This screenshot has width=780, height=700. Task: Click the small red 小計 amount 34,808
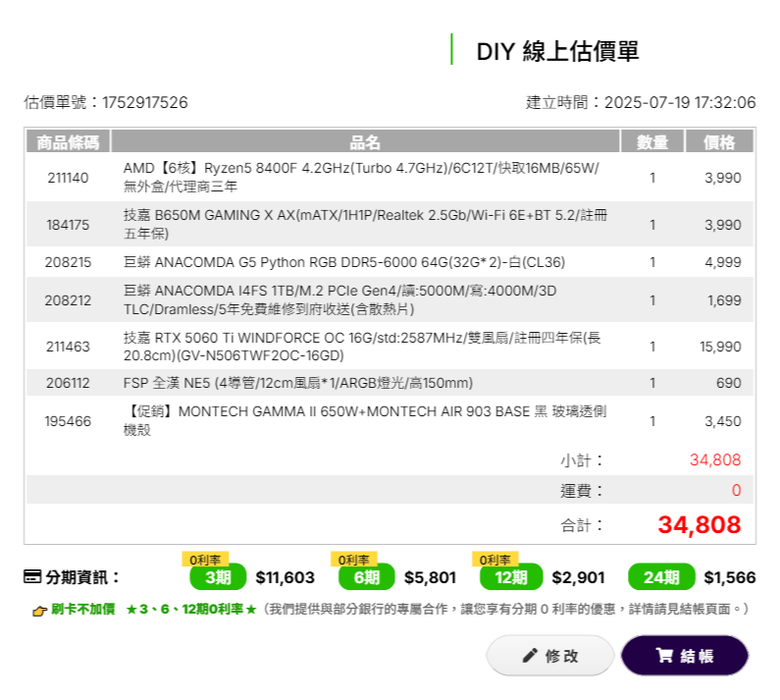715,460
